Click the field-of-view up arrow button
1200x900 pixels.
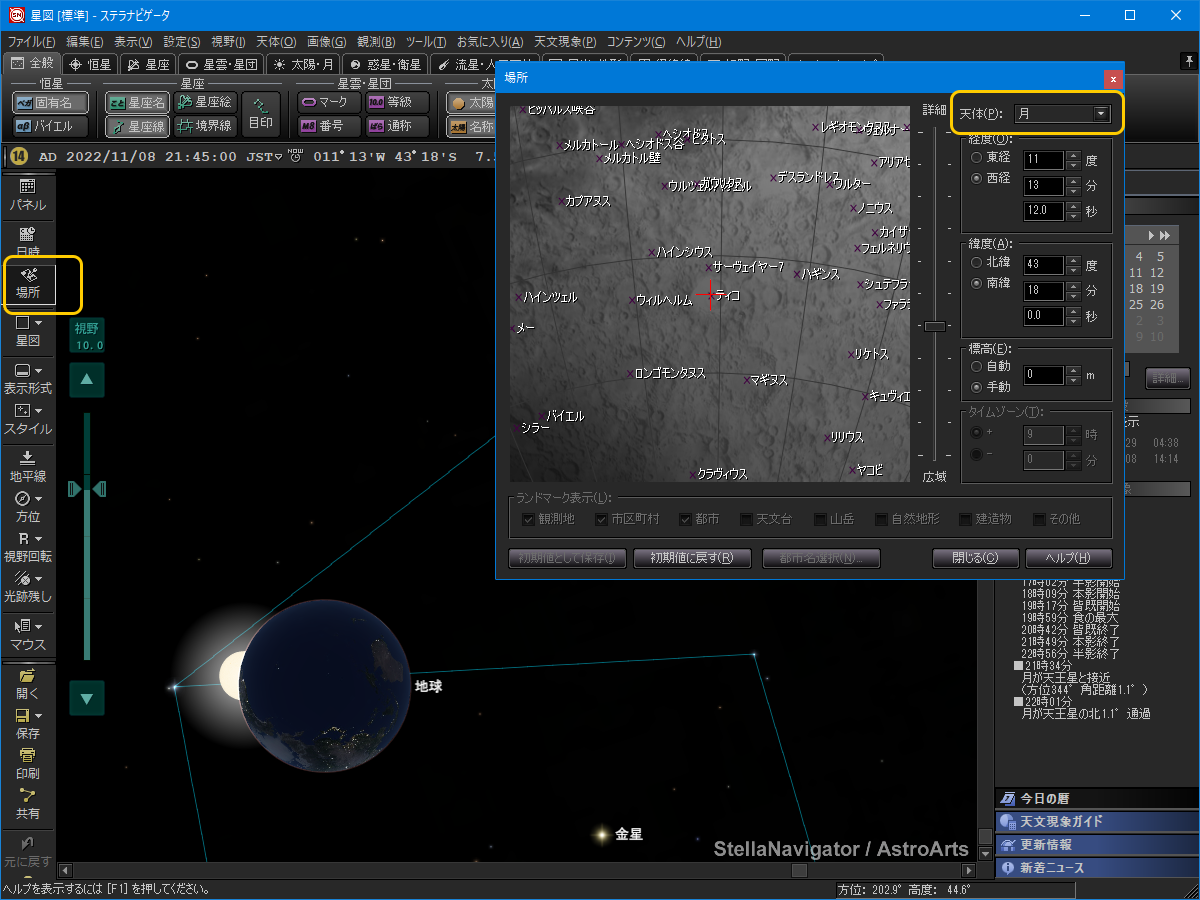coord(87,379)
